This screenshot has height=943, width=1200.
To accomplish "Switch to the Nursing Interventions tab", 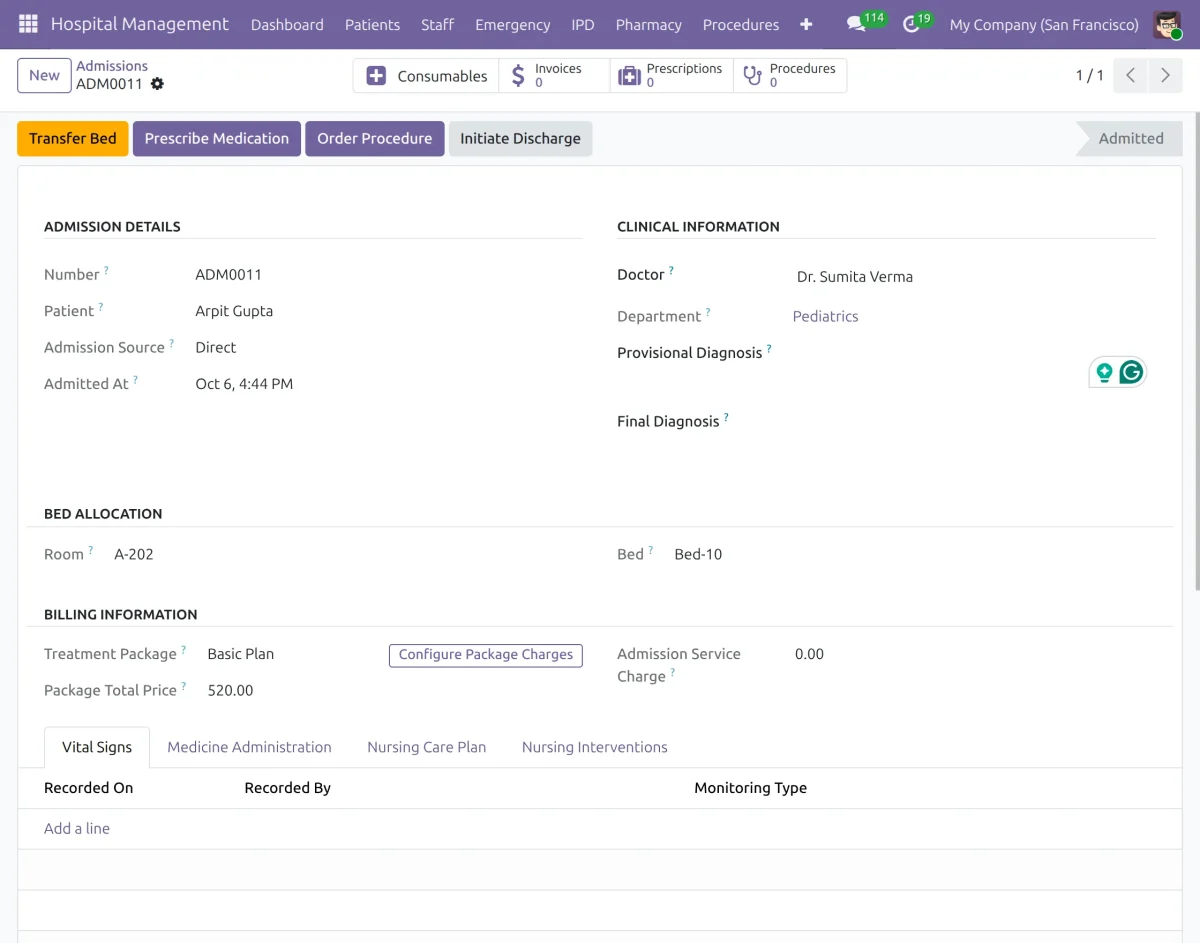I will (594, 747).
